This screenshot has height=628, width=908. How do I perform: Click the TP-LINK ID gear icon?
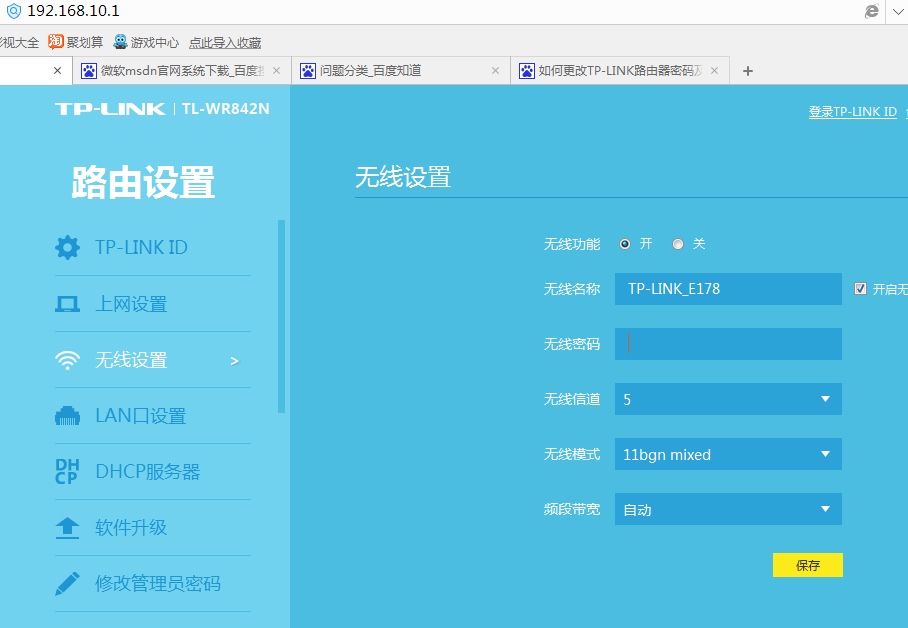tap(67, 247)
